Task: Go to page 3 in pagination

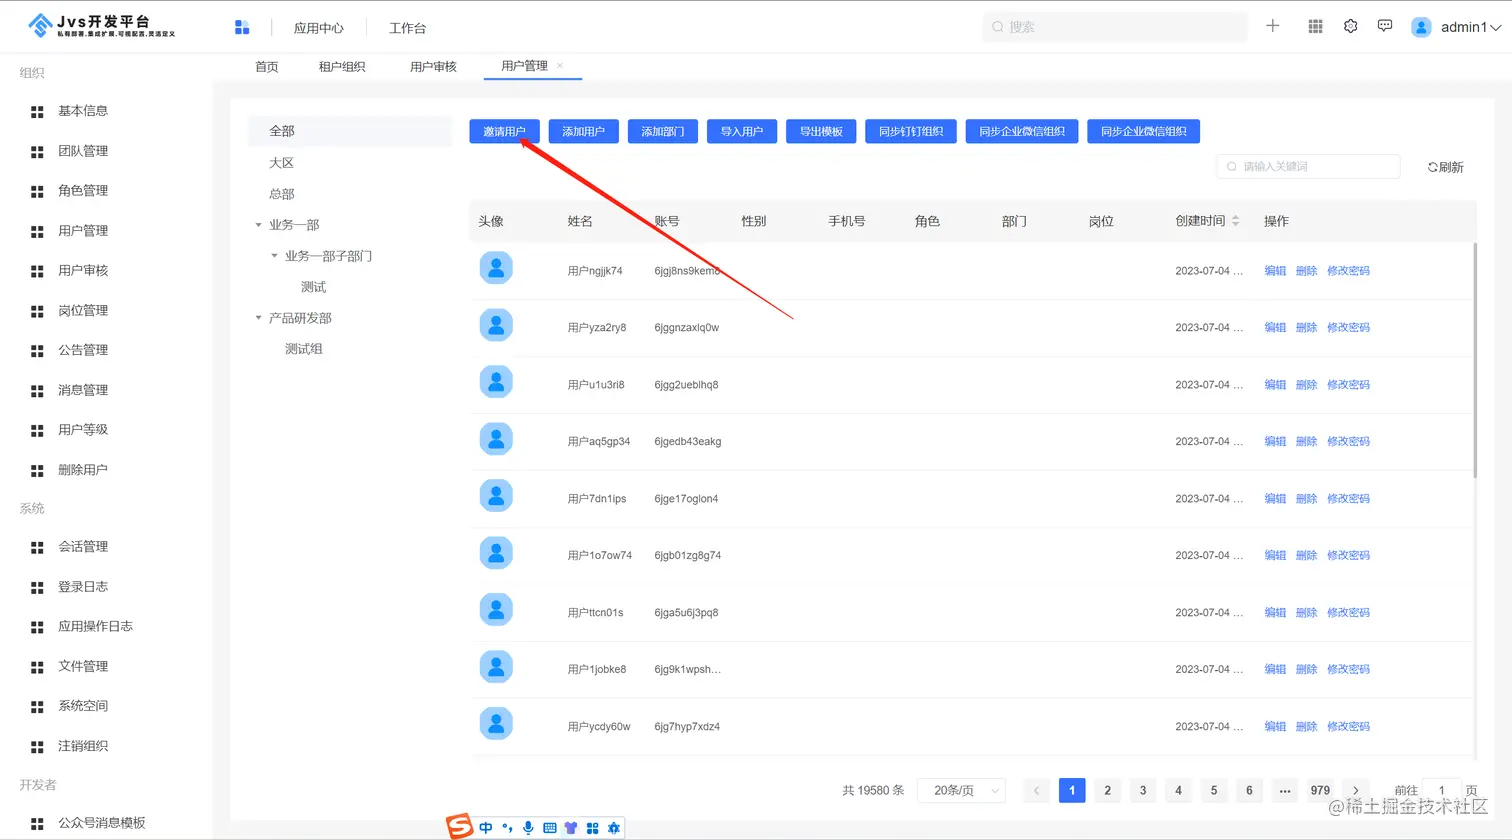Action: tap(1143, 790)
